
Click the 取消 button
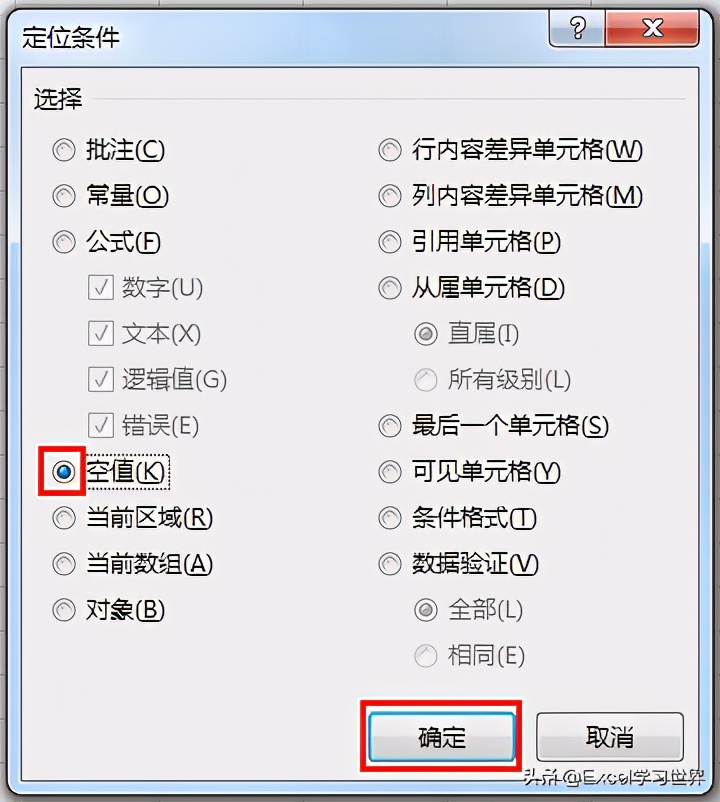609,738
